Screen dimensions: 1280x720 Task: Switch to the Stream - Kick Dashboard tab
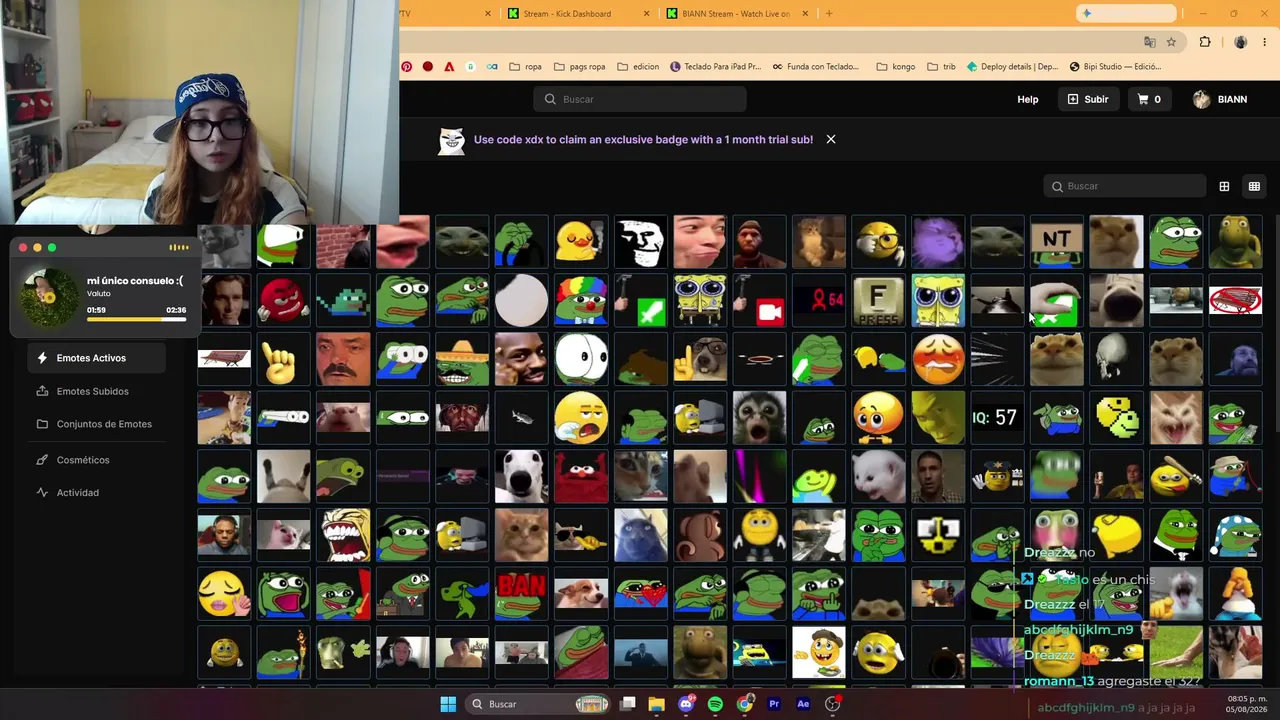(x=576, y=14)
